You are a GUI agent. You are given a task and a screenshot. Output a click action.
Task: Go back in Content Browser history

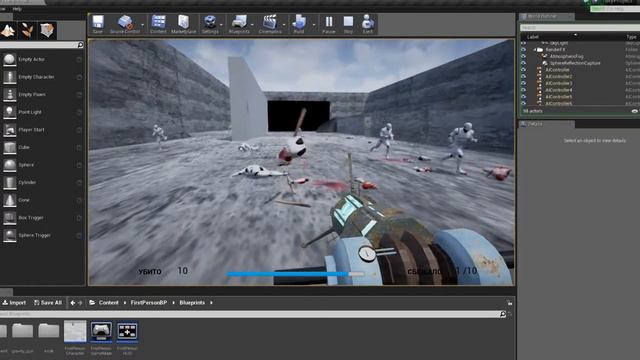click(73, 303)
